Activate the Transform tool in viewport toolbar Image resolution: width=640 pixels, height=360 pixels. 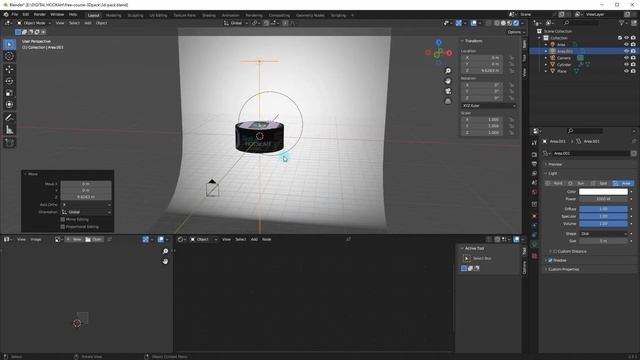(9, 104)
